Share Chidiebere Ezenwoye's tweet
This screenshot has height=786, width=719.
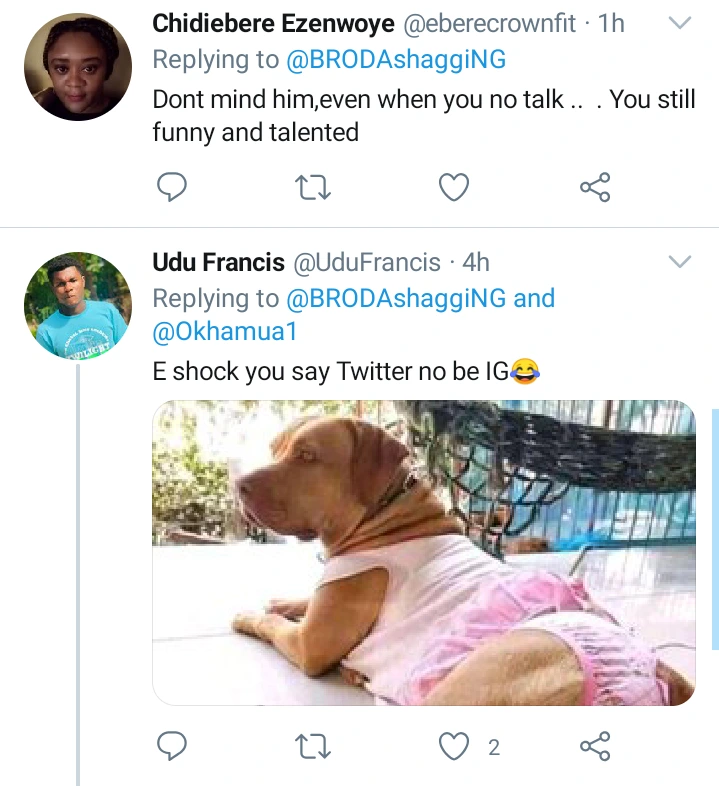pos(595,186)
